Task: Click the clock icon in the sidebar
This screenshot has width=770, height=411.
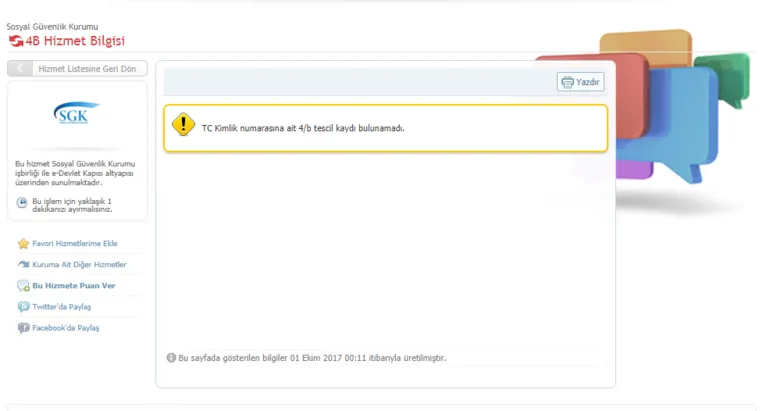Action: point(23,203)
